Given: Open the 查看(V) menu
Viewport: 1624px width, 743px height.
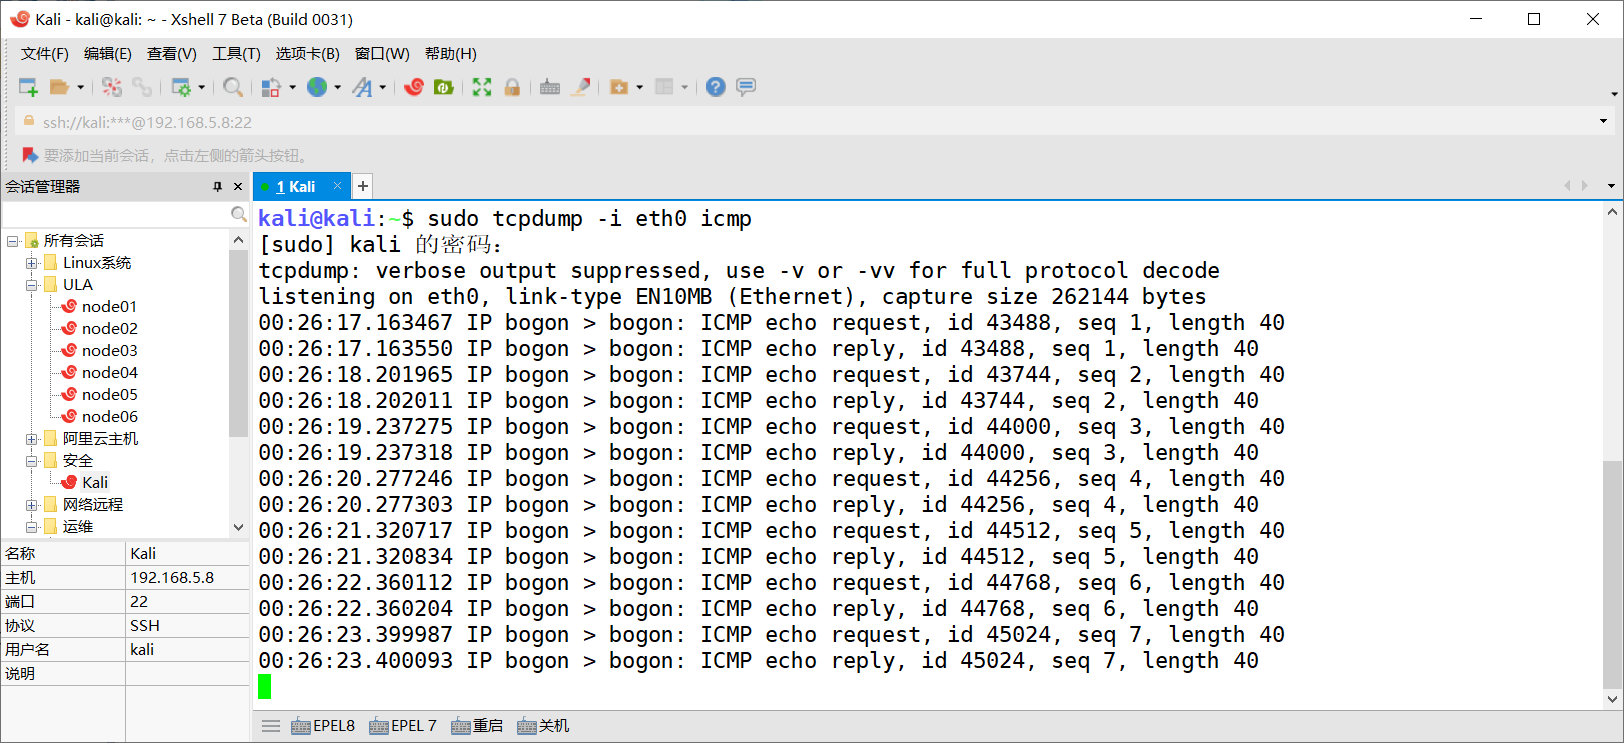Looking at the screenshot, I should (x=172, y=53).
